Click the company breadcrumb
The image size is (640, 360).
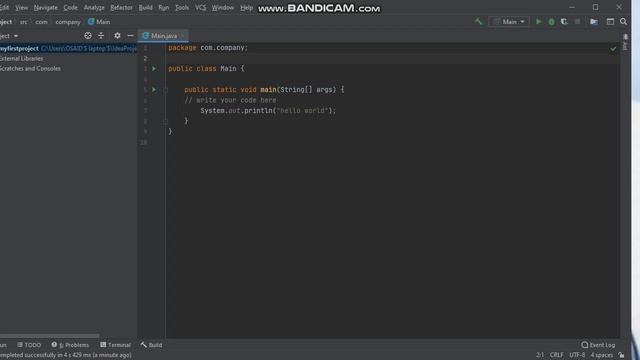68,22
